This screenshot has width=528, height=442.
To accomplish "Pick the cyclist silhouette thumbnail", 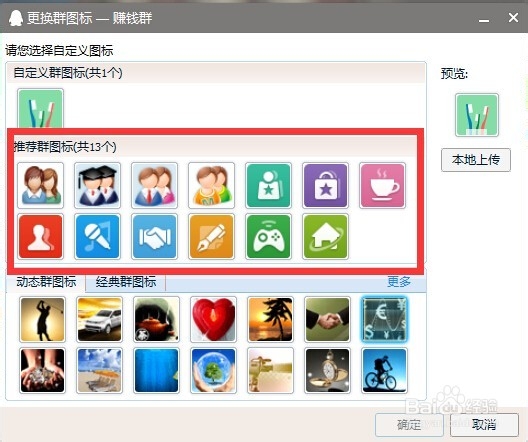I will [384, 371].
